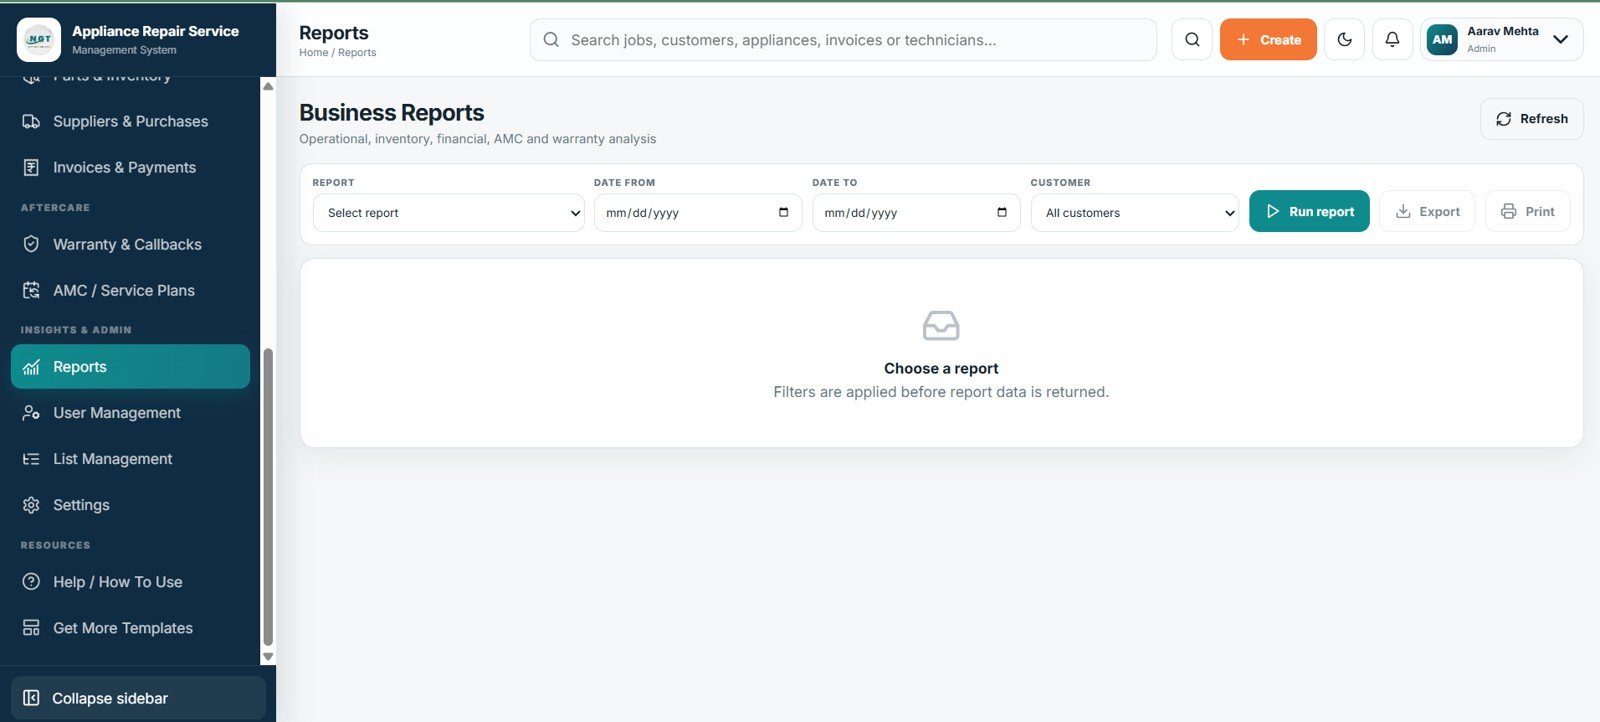1600x722 pixels.
Task: Click the 'Business Reports' heading
Action: pos(391,113)
